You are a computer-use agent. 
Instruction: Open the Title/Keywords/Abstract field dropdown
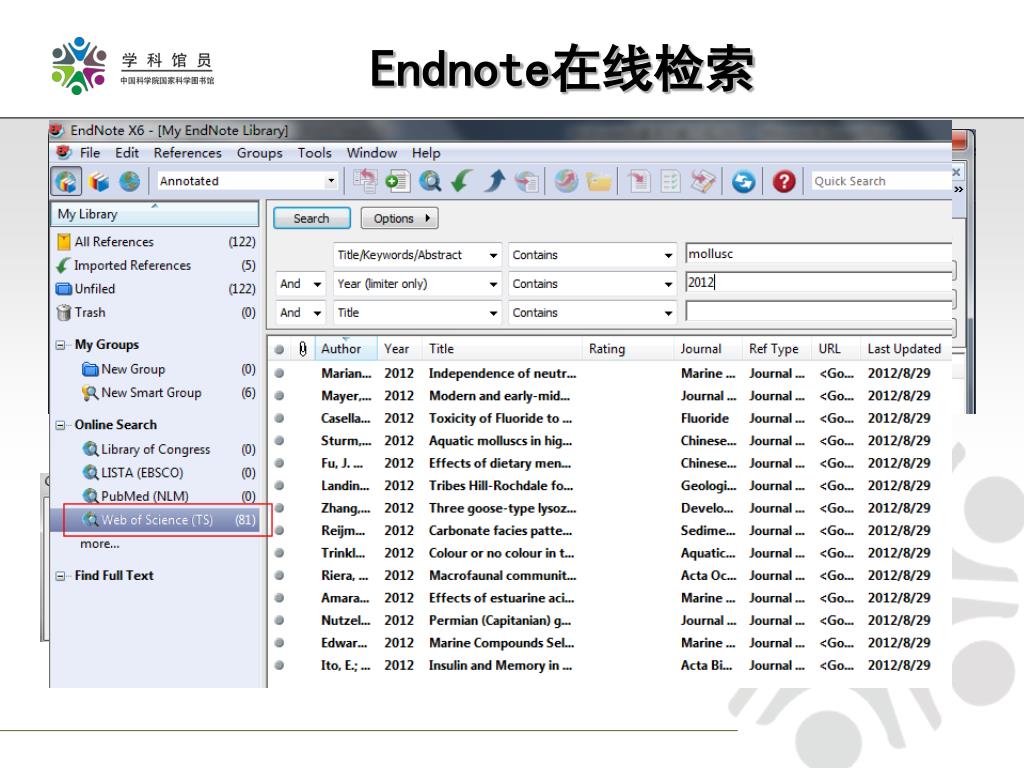click(493, 255)
